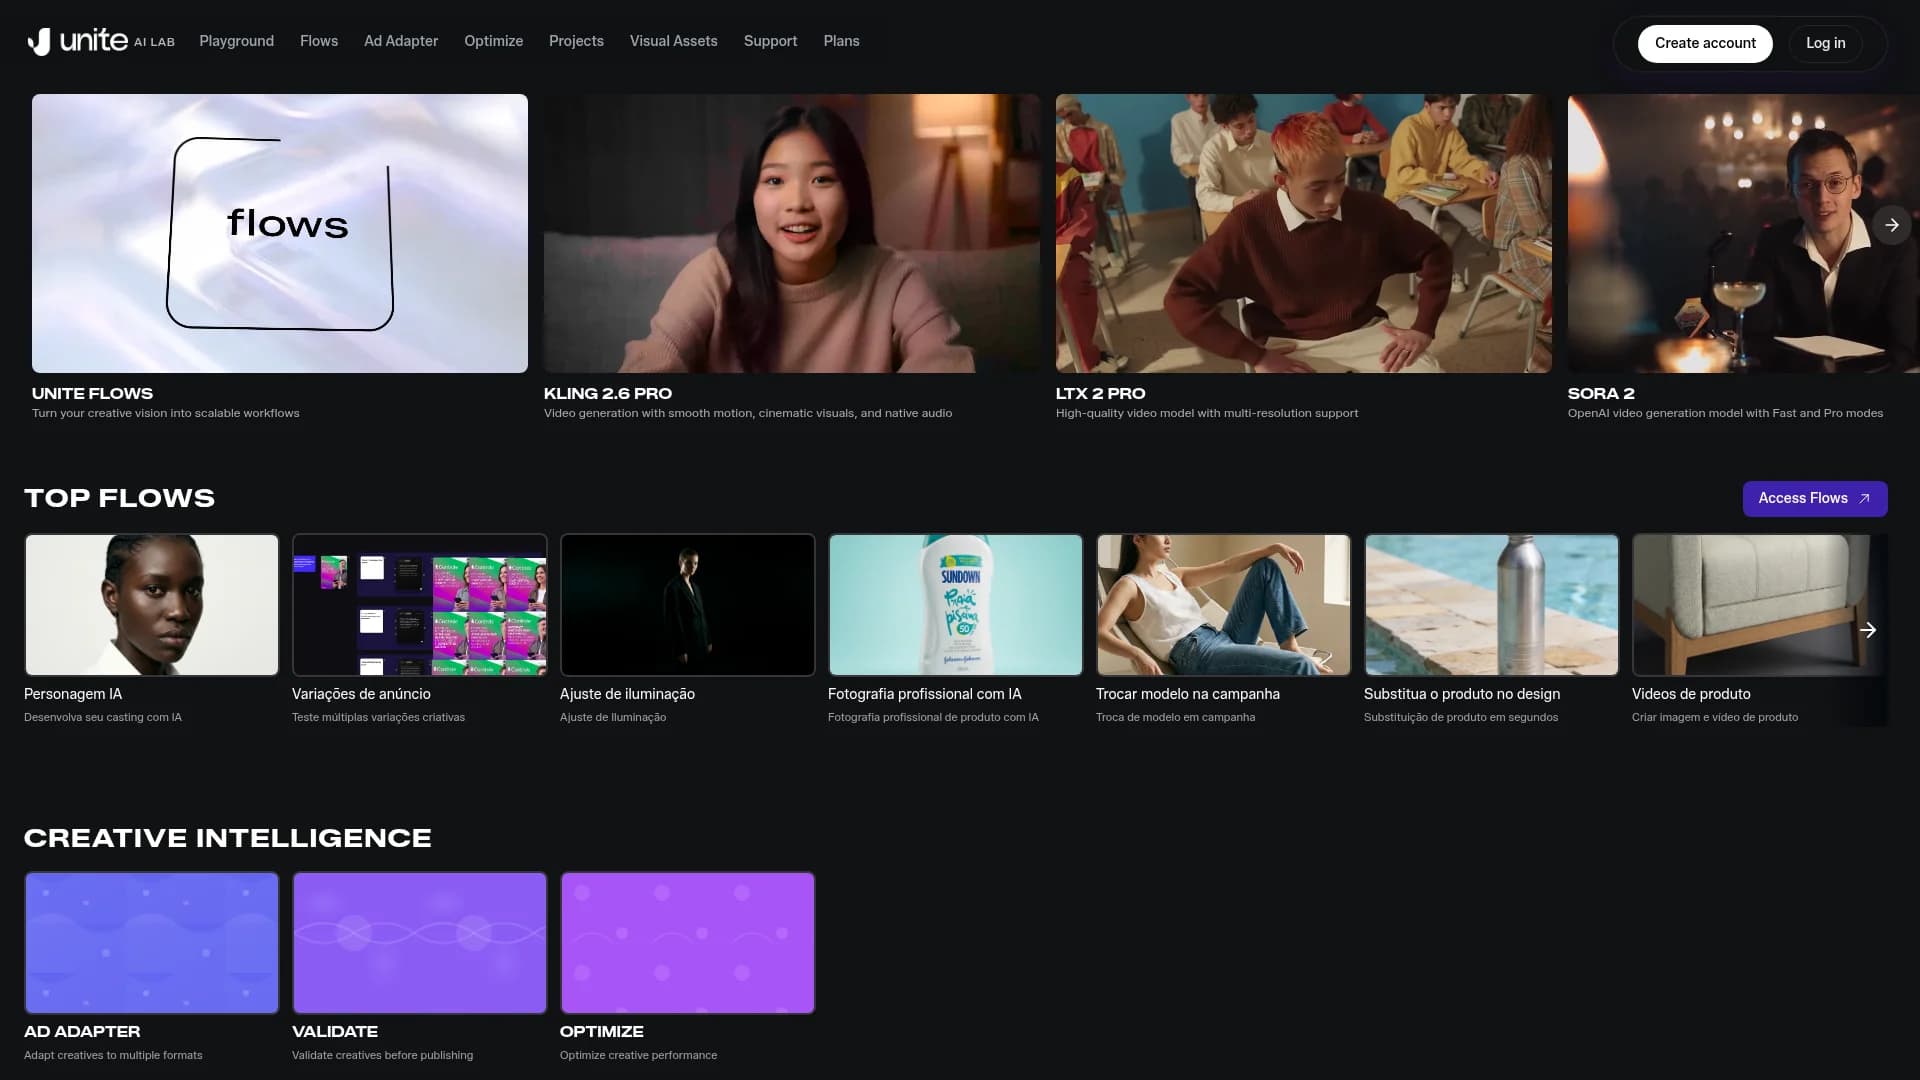Click the Trocar modelo na campanha link
1920x1080 pixels.
tap(1187, 694)
